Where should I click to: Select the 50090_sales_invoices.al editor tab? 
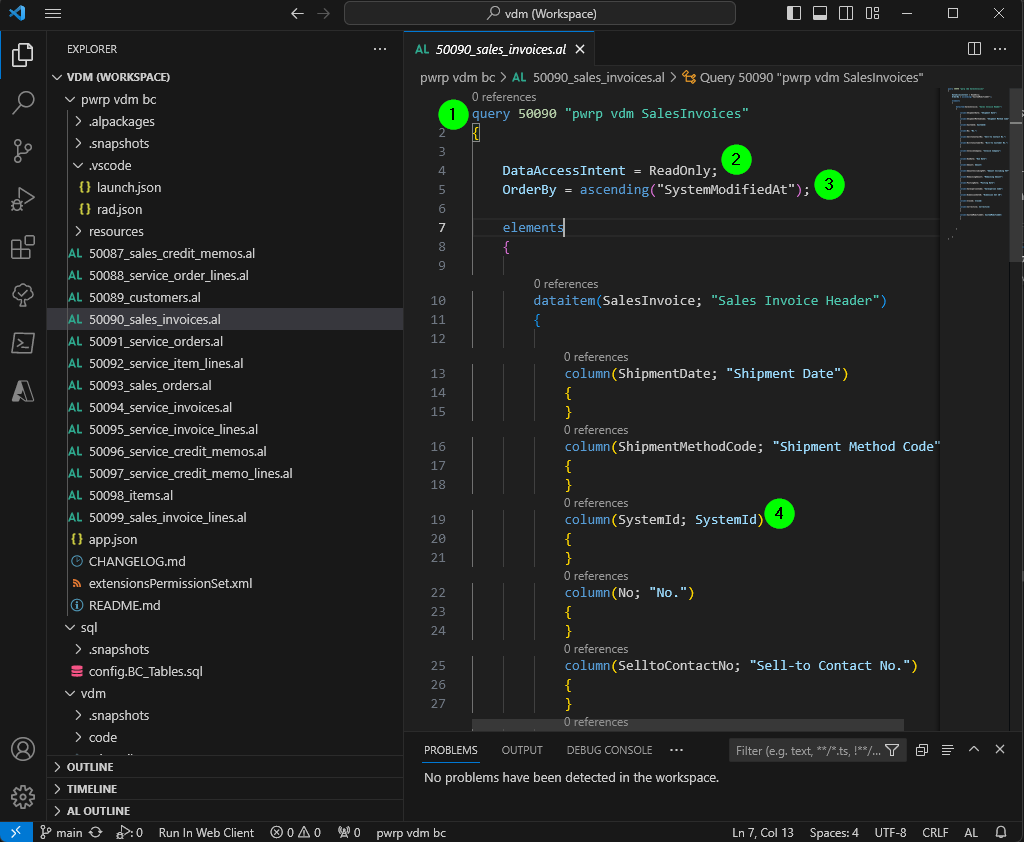[x=500, y=50]
